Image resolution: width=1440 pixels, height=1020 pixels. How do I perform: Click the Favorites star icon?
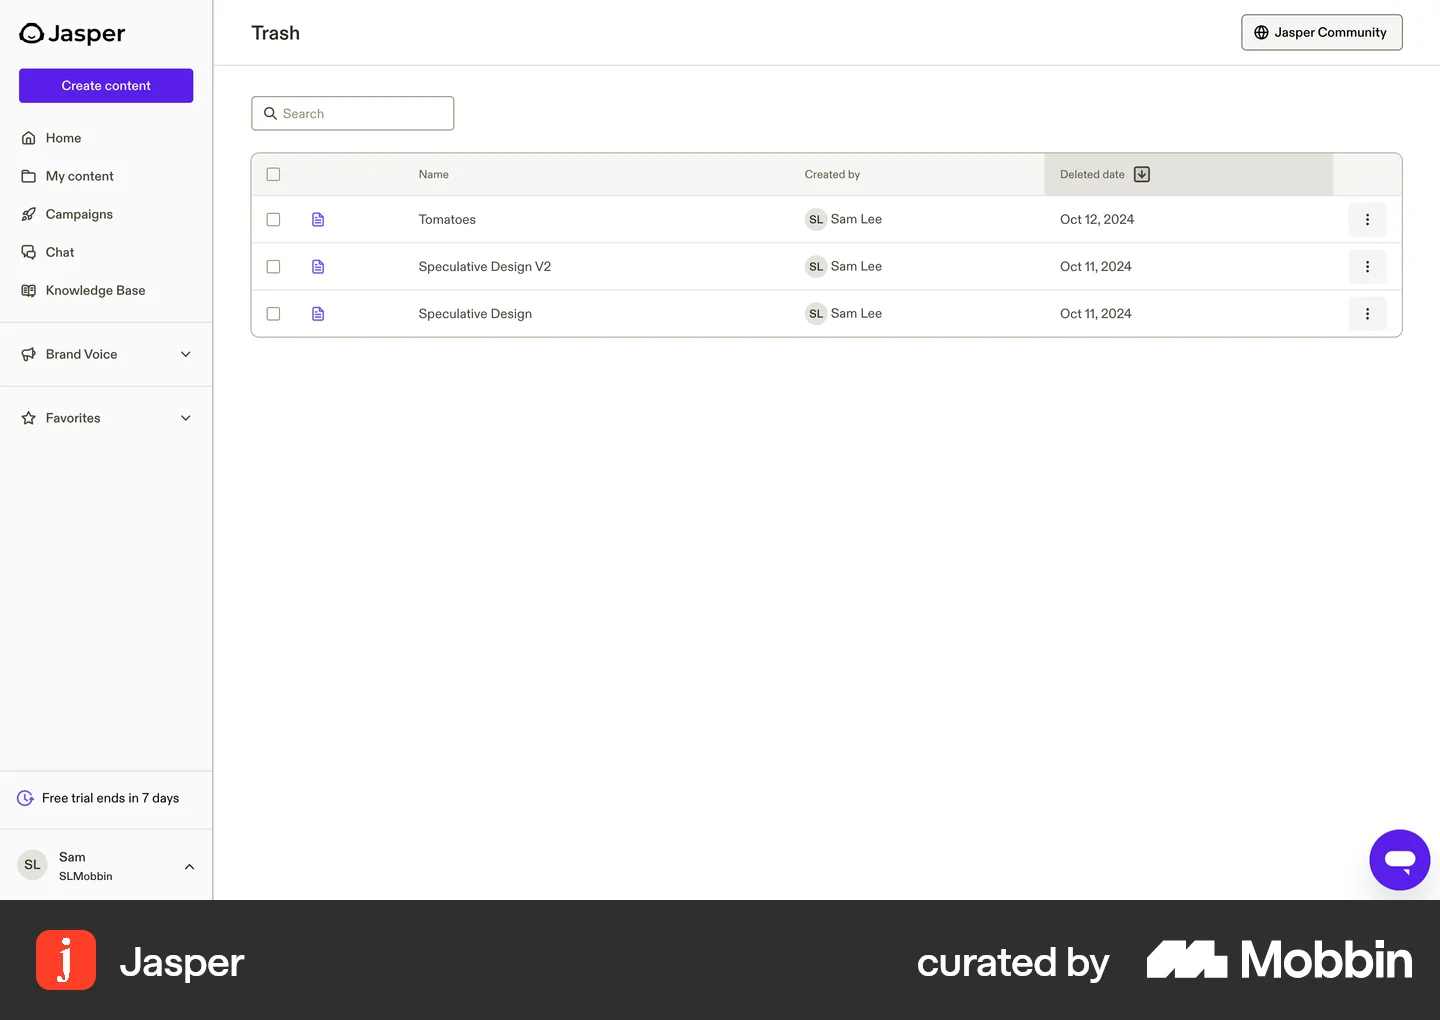tap(29, 418)
